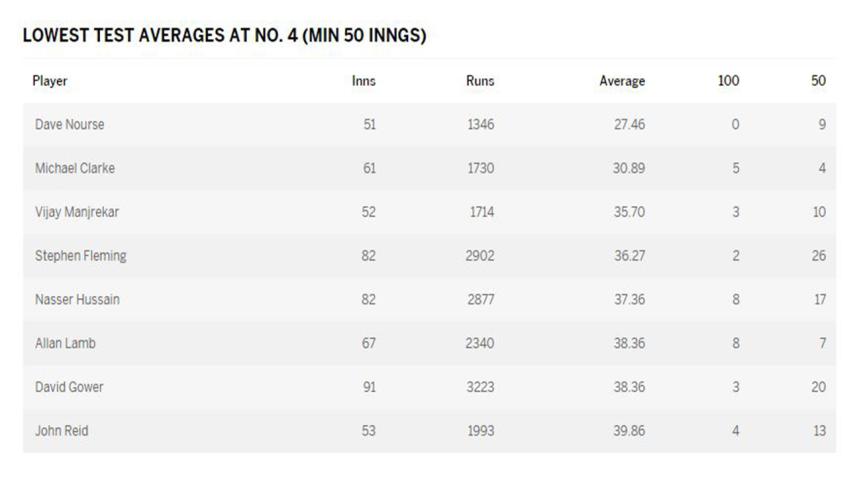Screen dimensions: 857x482
Task: Sort by the Runs column header
Action: click(x=480, y=81)
